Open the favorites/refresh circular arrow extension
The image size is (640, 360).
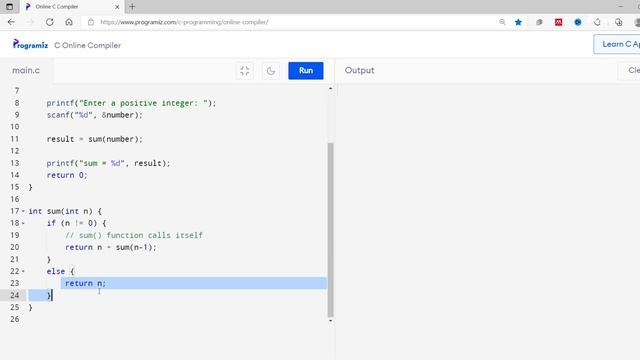pyautogui.click(x=597, y=22)
